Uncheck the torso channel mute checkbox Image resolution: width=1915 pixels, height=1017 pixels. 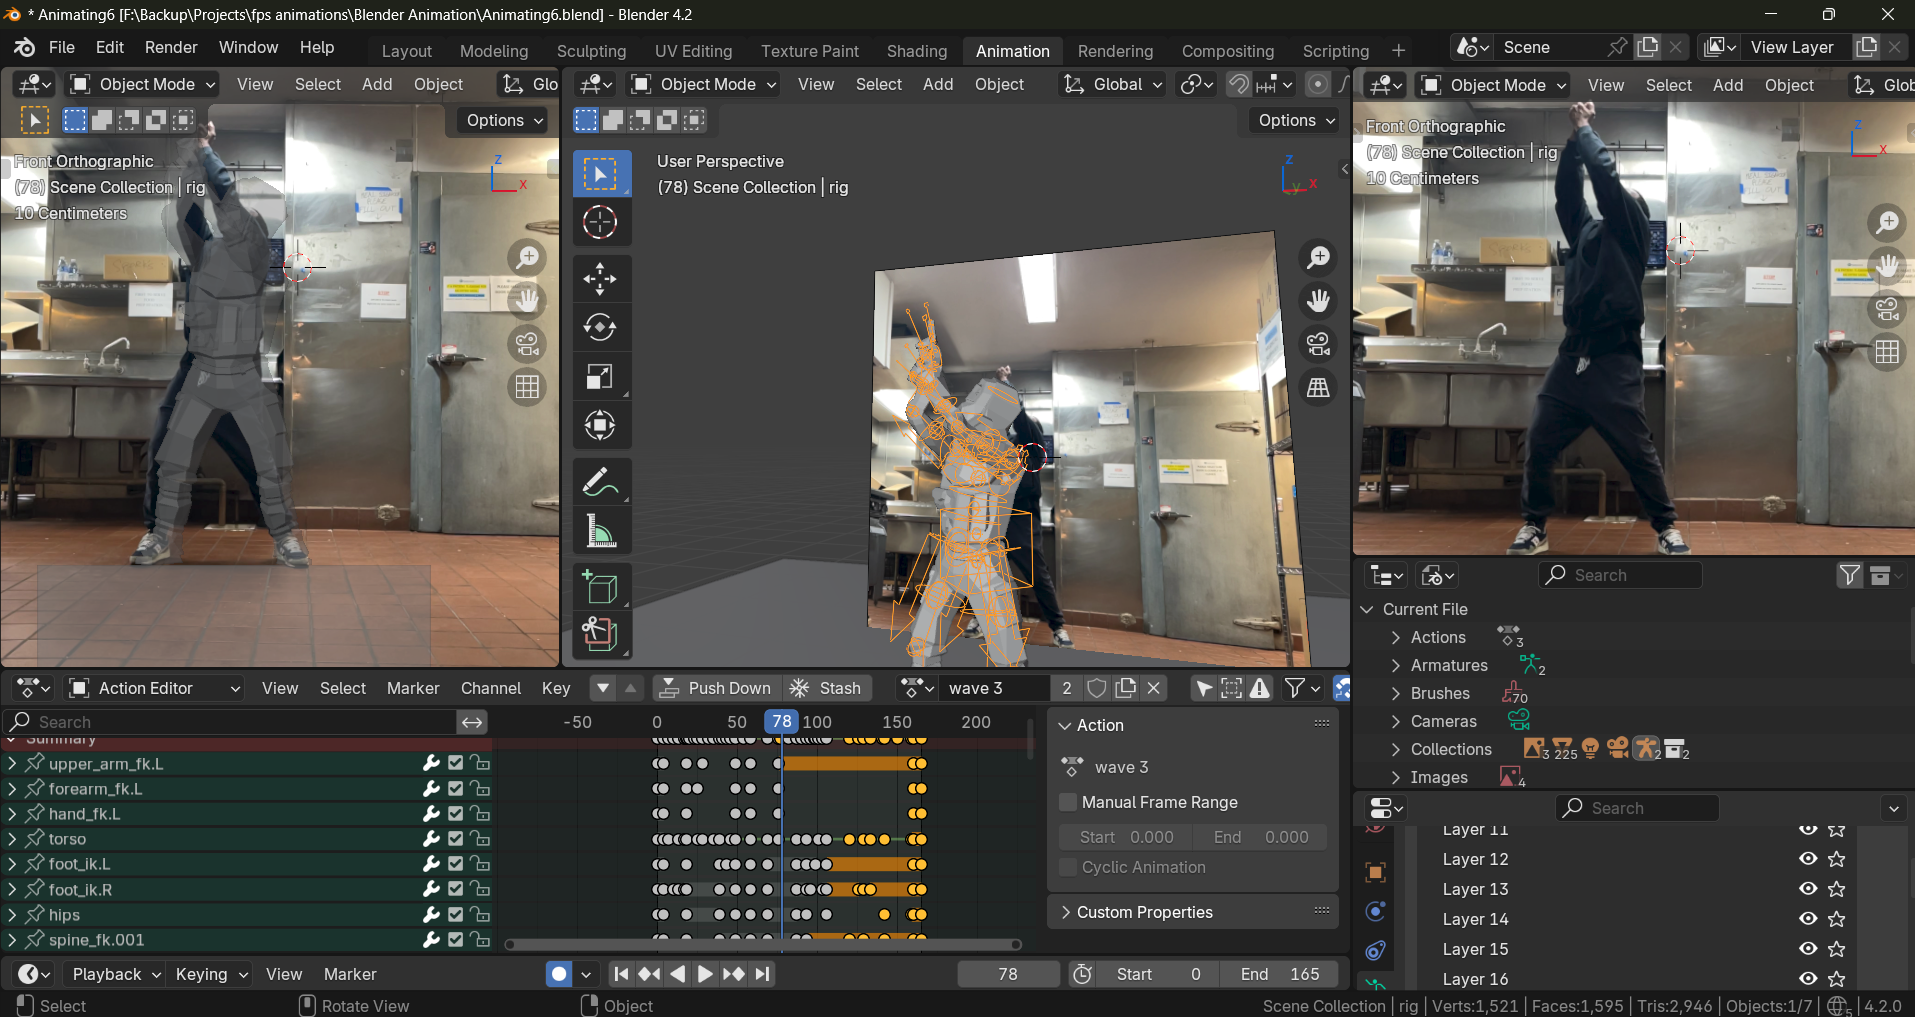click(x=456, y=839)
